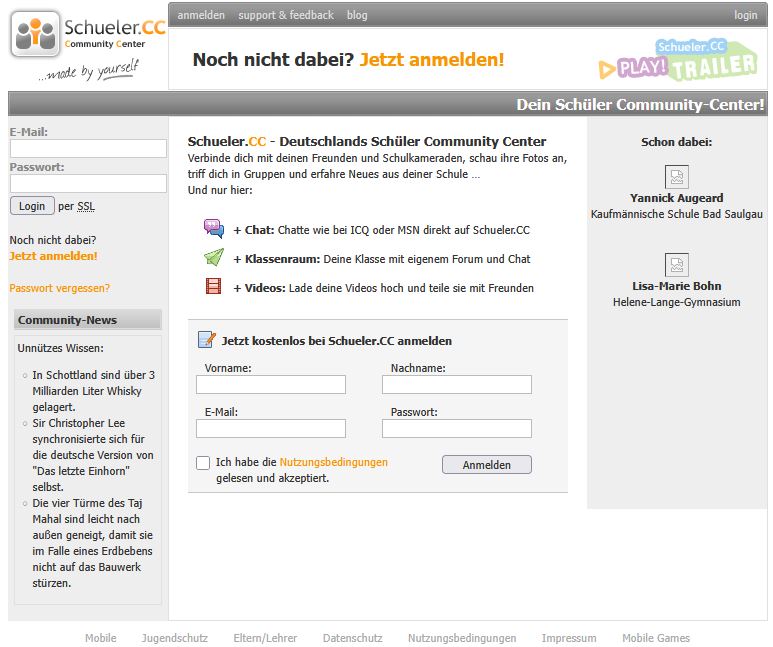Click the SSL abbreviation text
This screenshot has height=647, width=773.
click(x=86, y=206)
